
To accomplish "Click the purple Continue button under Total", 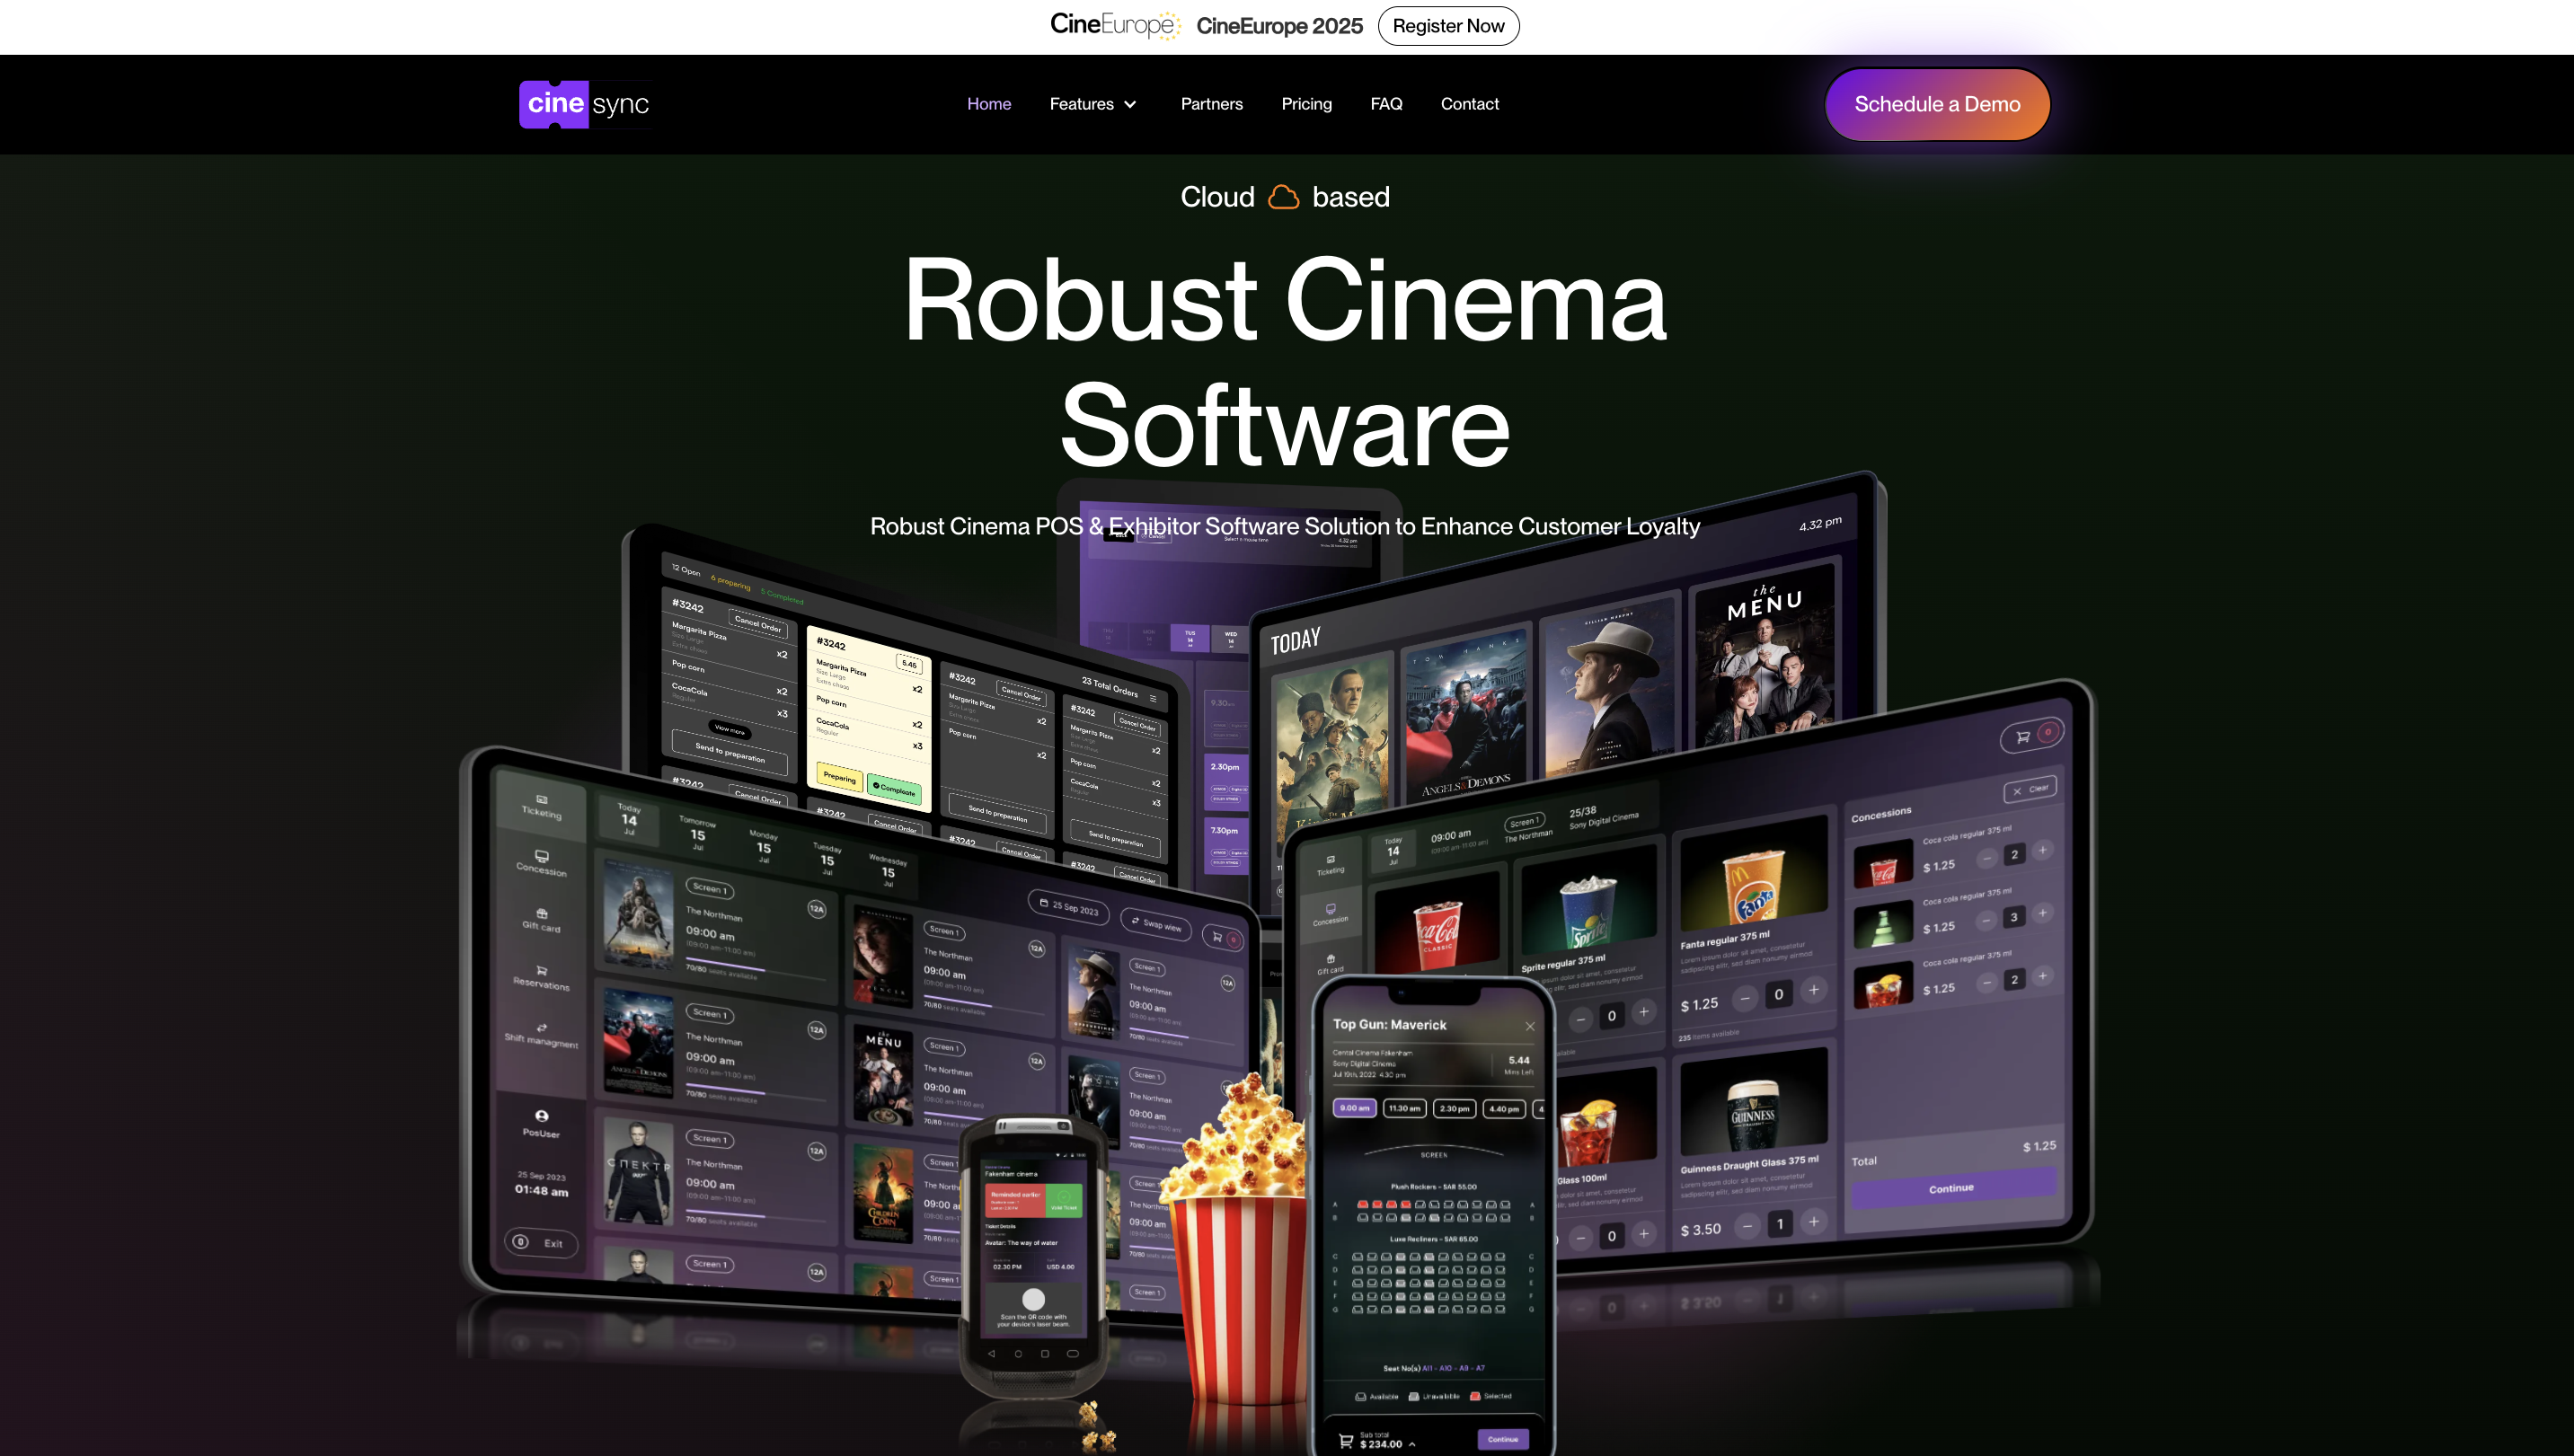I will pyautogui.click(x=1952, y=1188).
